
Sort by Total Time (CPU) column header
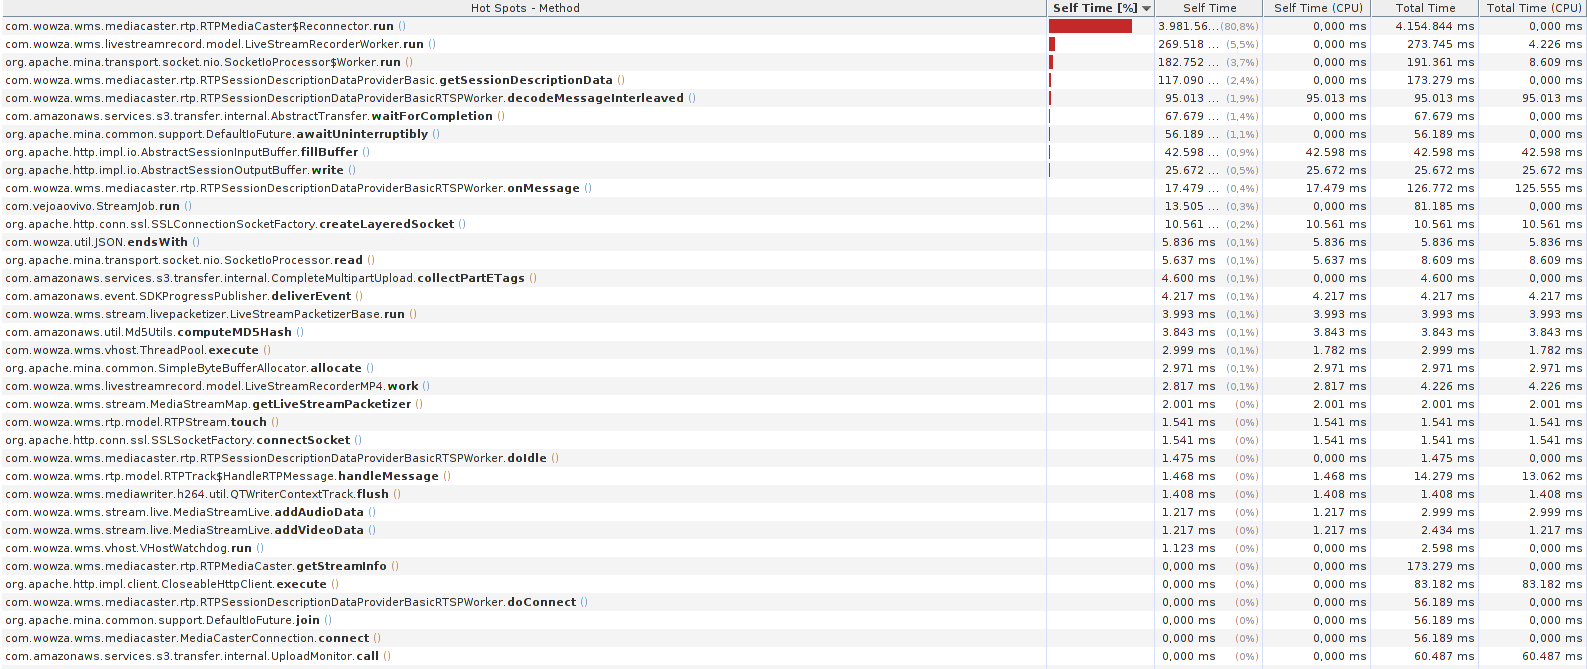(1533, 8)
